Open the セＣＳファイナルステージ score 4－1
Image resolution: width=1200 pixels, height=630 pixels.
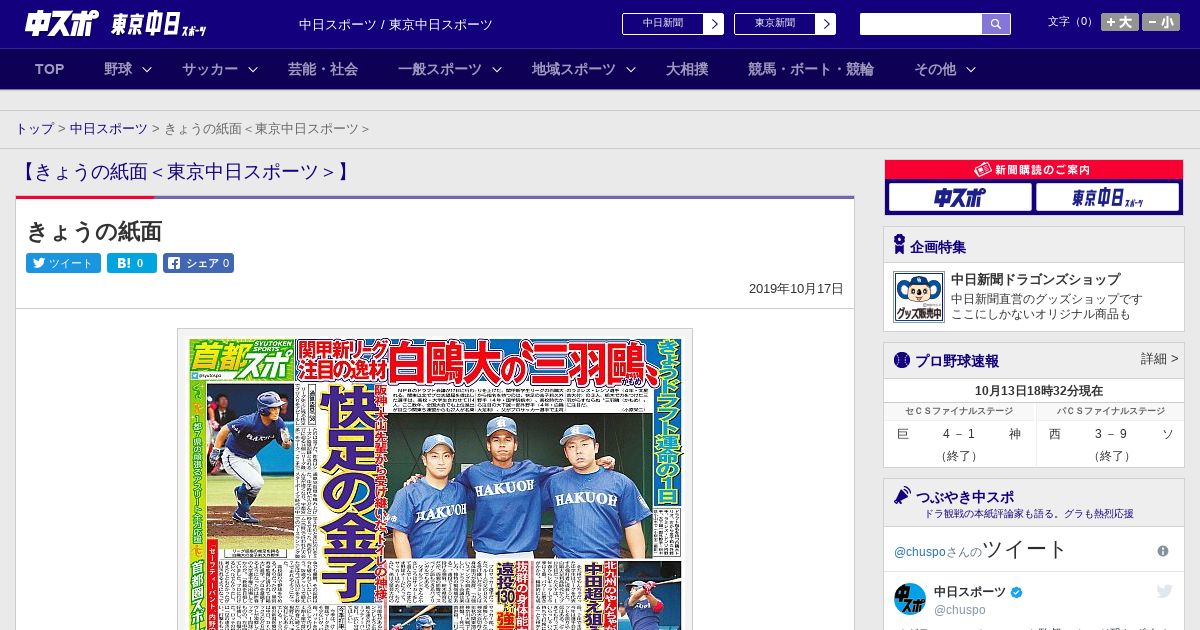[x=958, y=434]
